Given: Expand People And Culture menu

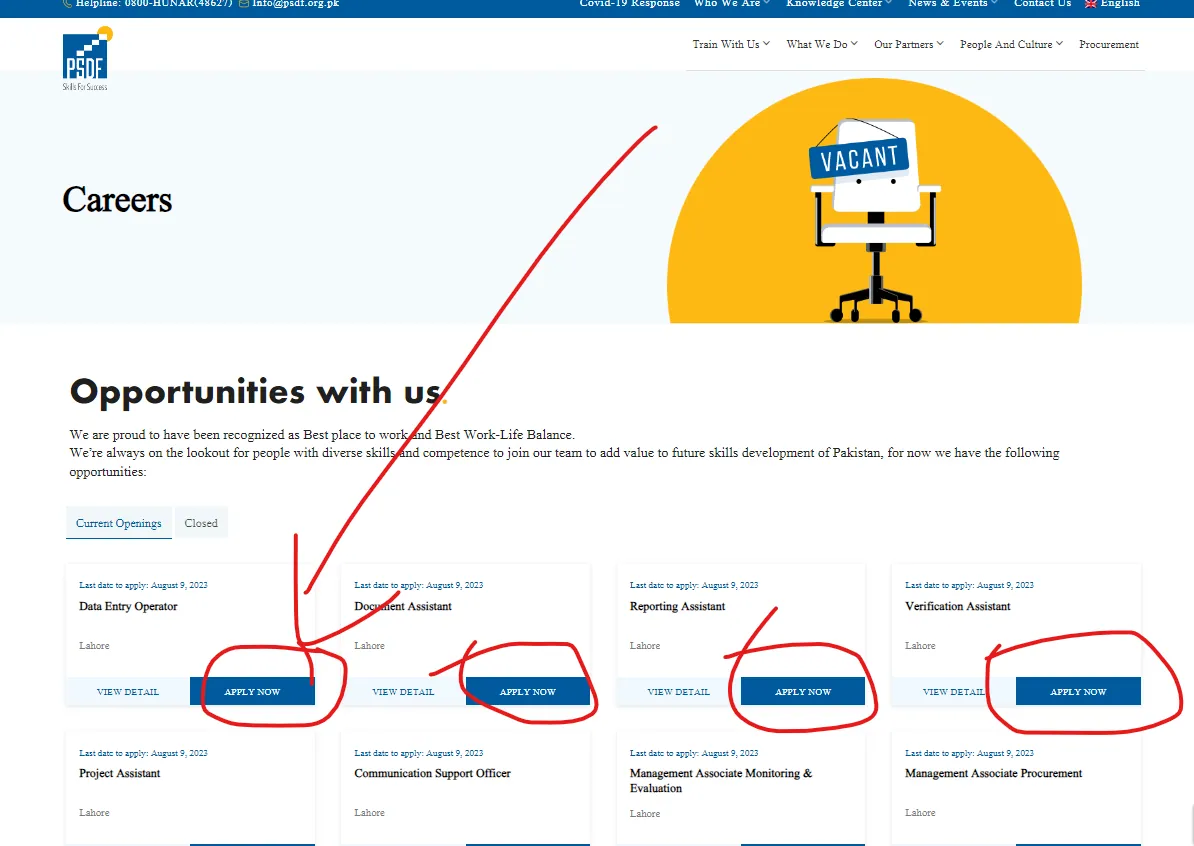Looking at the screenshot, I should pos(1011,44).
